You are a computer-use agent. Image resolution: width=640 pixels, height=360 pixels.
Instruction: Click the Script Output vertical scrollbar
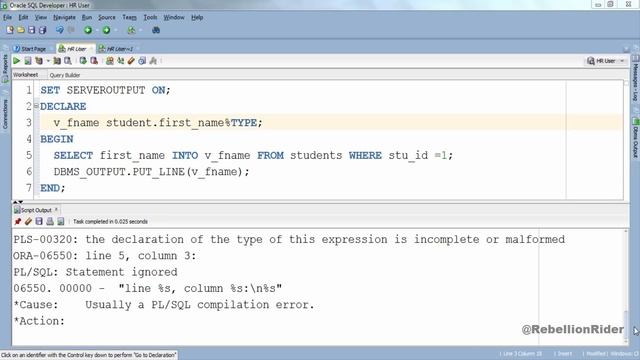coord(626,286)
